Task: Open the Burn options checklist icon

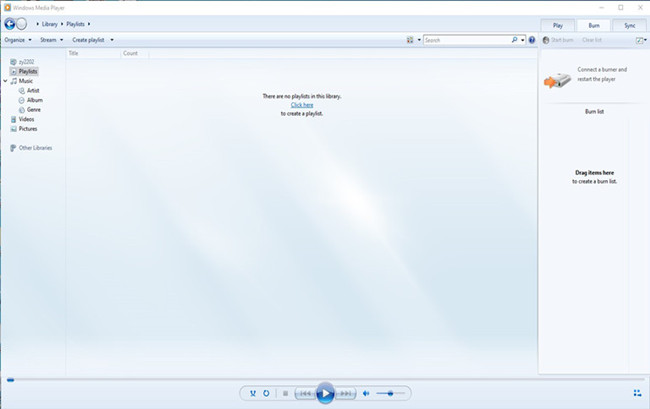Action: tap(640, 40)
